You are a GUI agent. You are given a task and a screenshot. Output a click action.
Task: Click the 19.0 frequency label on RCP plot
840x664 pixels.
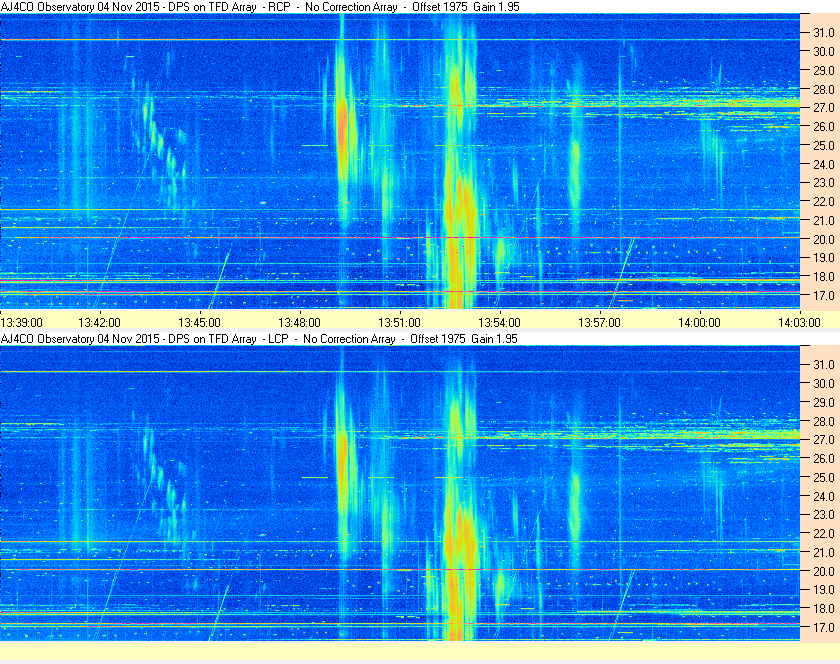pyautogui.click(x=824, y=258)
